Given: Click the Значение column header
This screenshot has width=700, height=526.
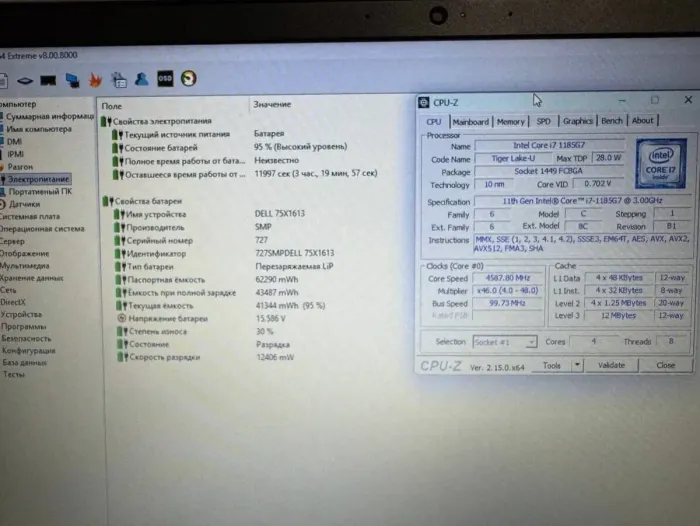Looking at the screenshot, I should (x=273, y=104).
